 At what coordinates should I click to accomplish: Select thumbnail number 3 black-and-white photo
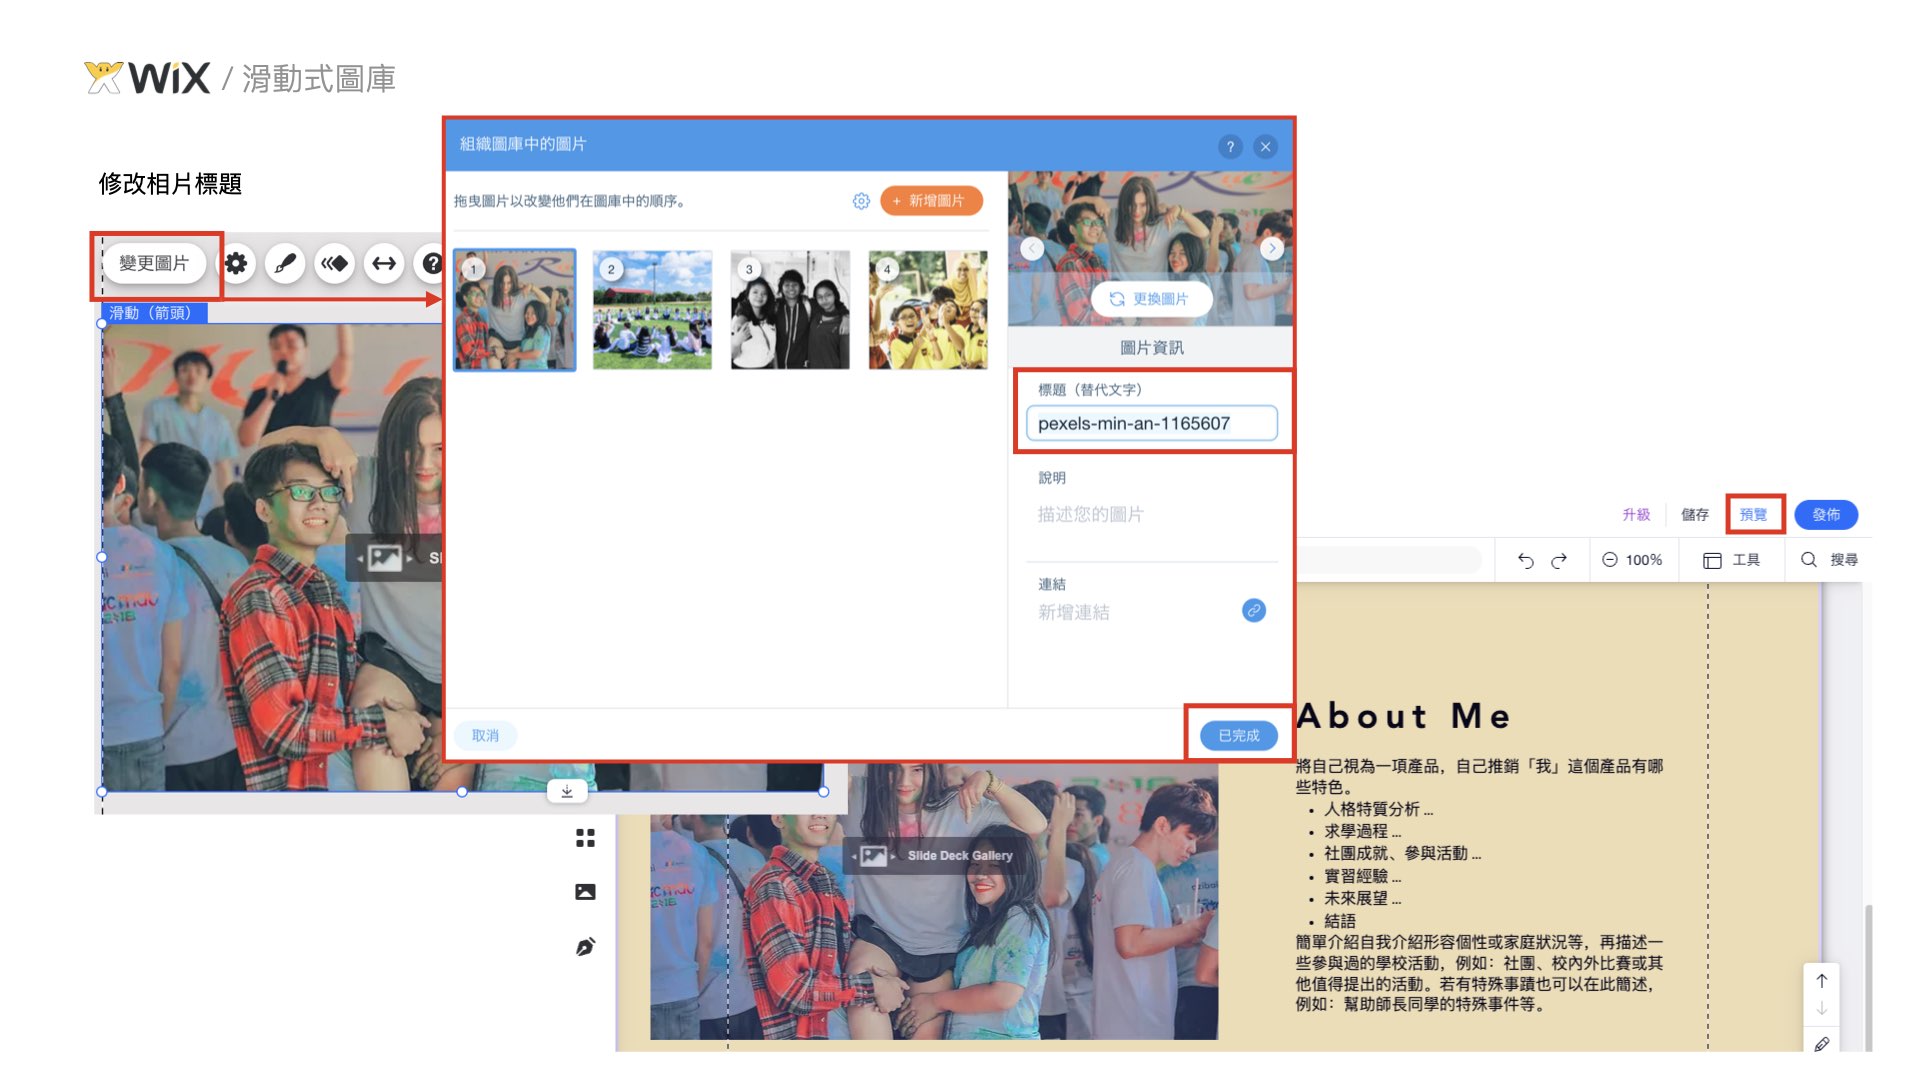click(790, 310)
